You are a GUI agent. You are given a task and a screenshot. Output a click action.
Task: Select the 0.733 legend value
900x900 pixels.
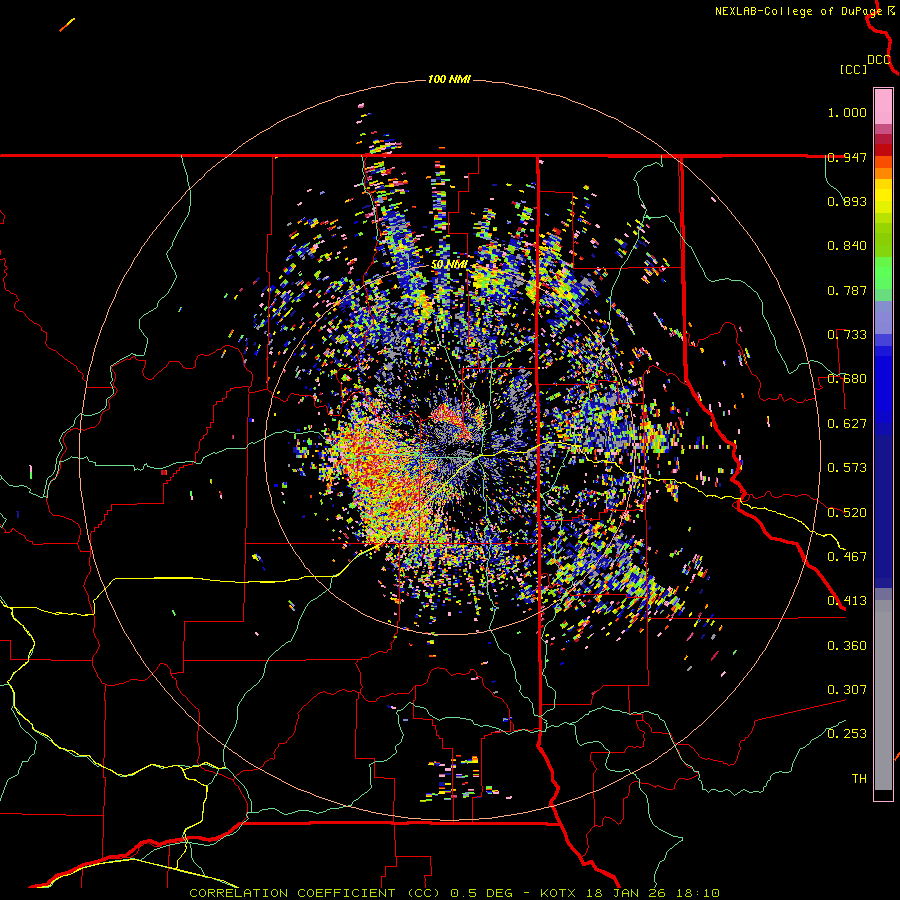coord(847,335)
